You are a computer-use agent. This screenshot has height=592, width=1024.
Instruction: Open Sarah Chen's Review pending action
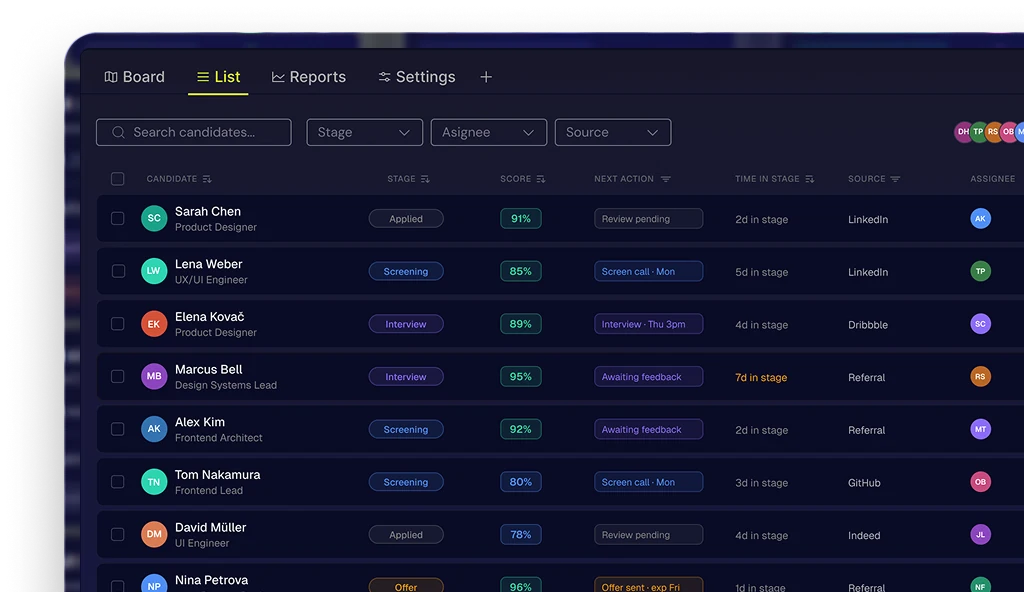pyautogui.click(x=648, y=218)
